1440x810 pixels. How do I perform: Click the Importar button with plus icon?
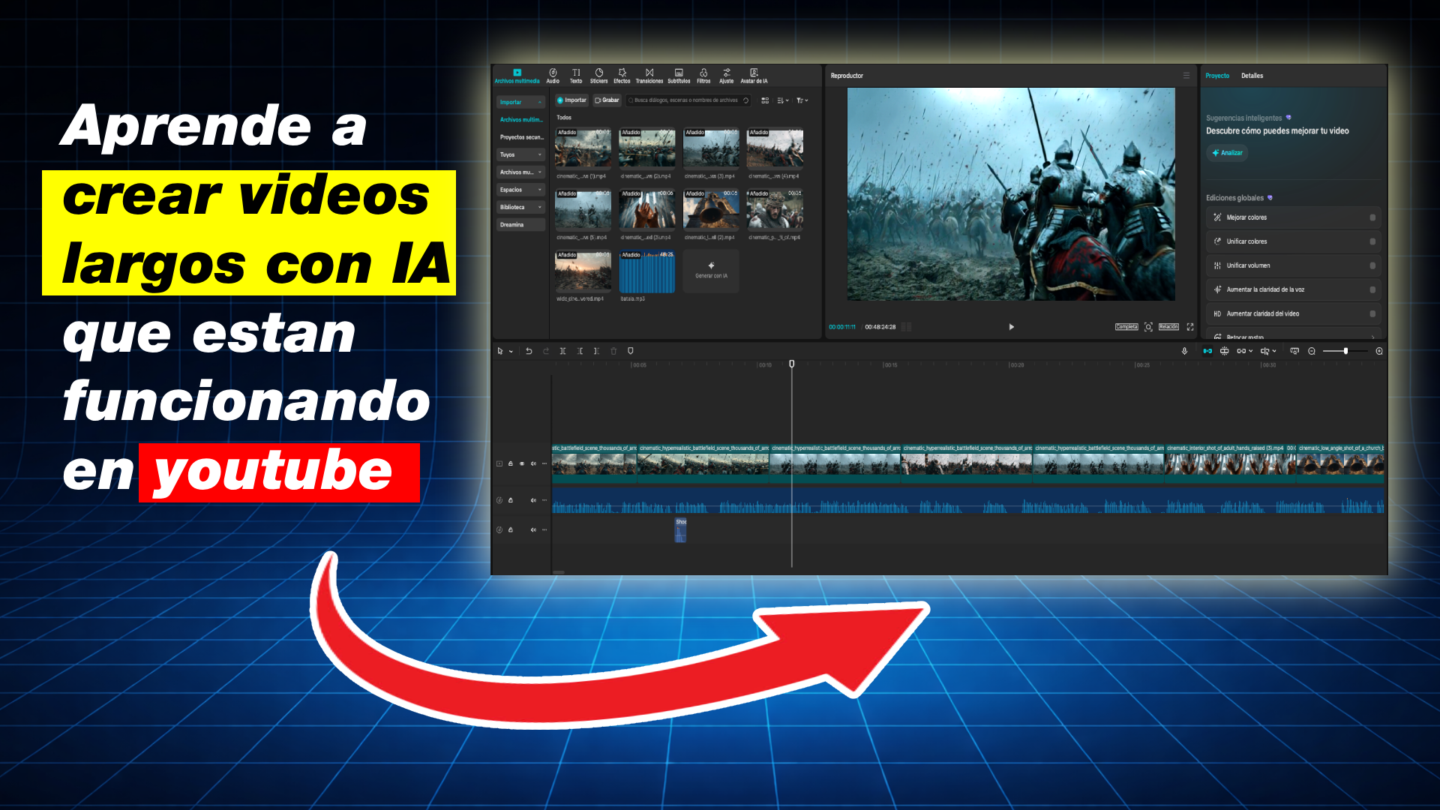coord(573,100)
